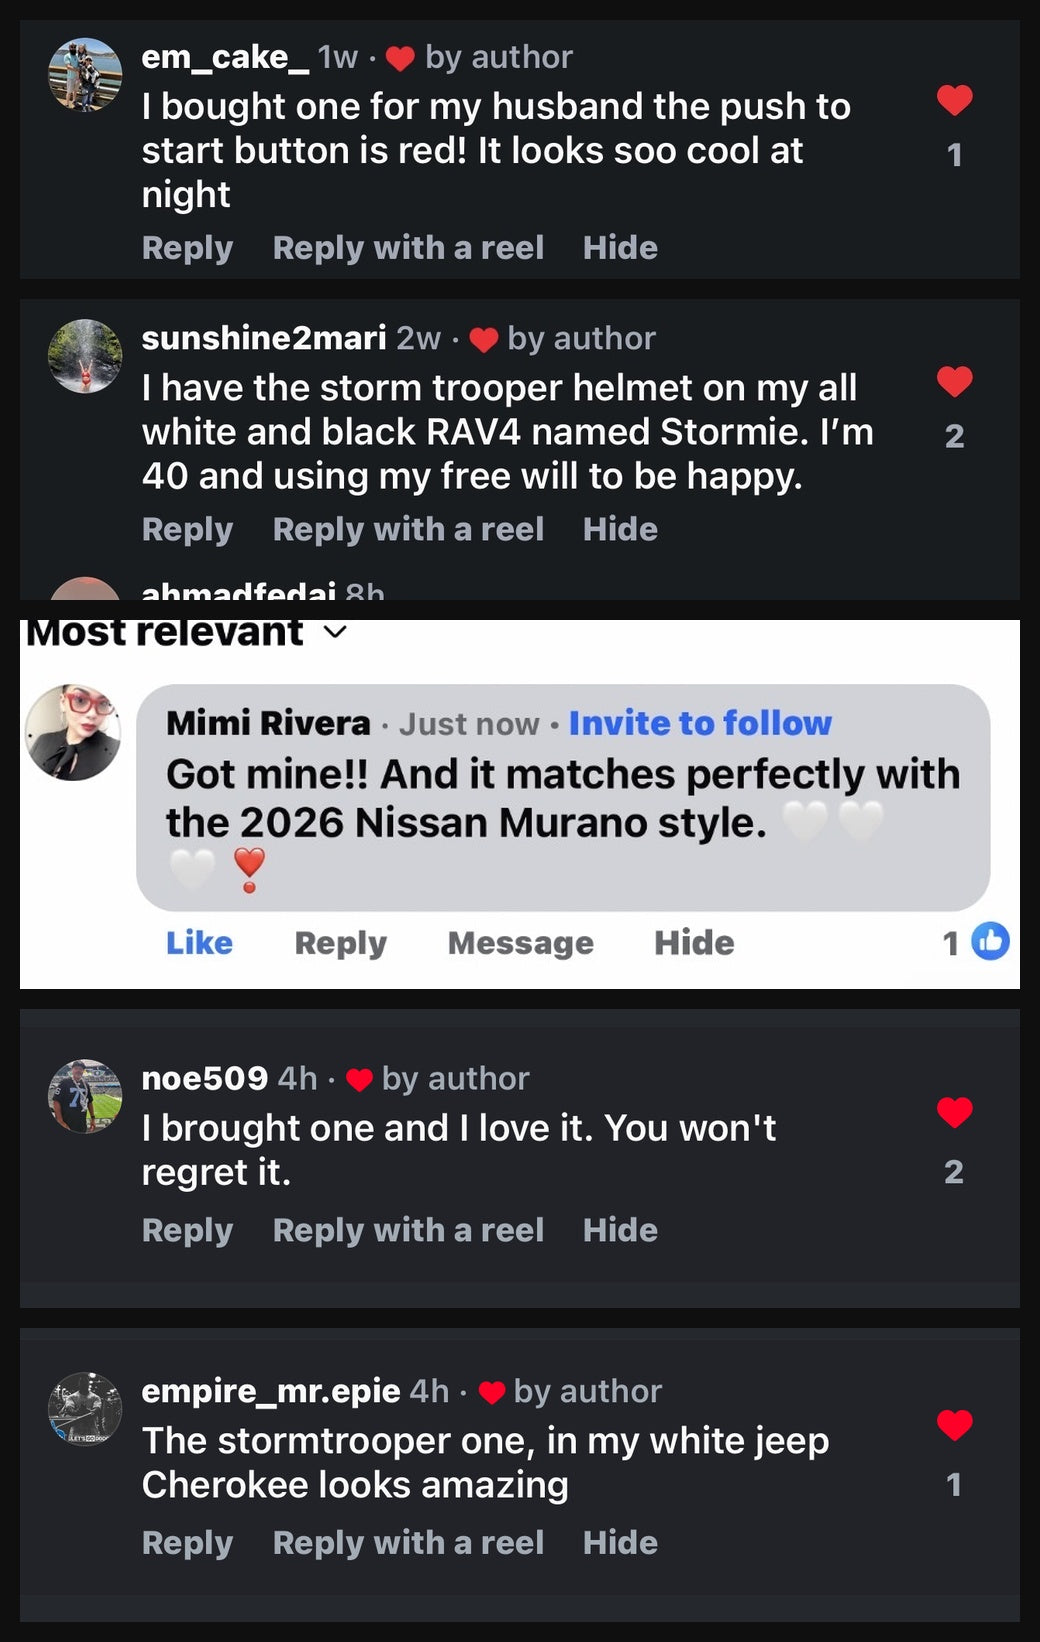The height and width of the screenshot is (1642, 1040).
Task: Open em_cake_ profile picture
Action: (85, 75)
